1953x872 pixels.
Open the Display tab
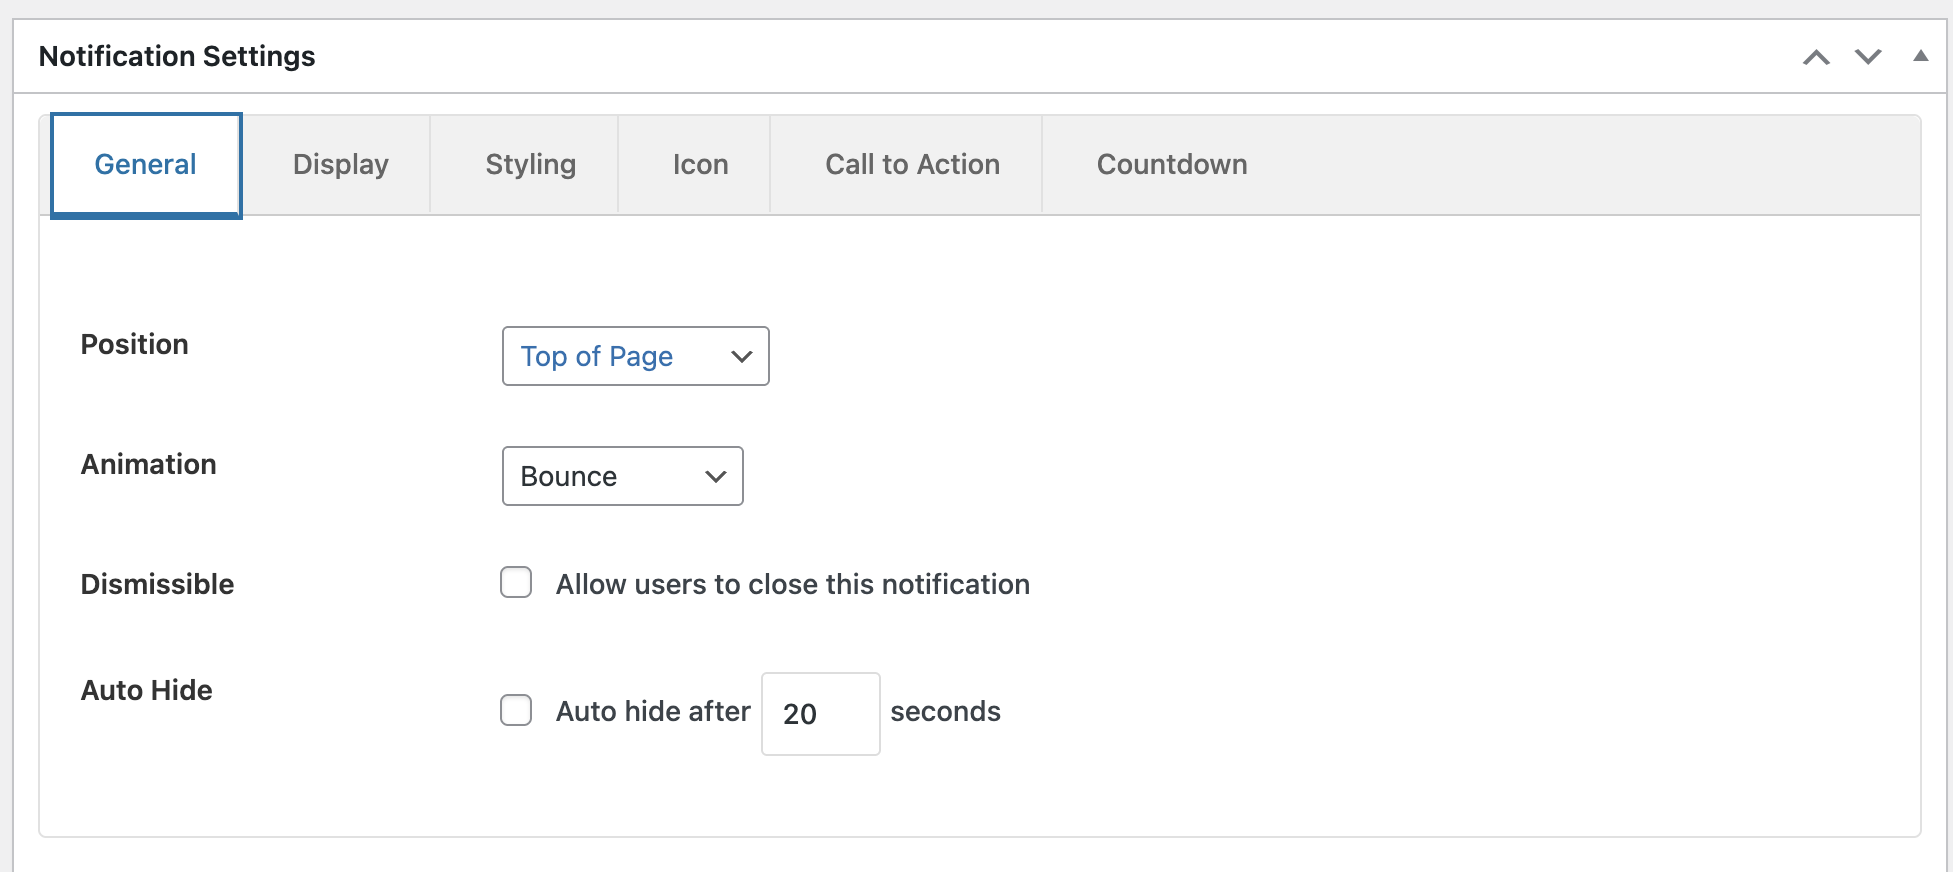pyautogui.click(x=340, y=165)
